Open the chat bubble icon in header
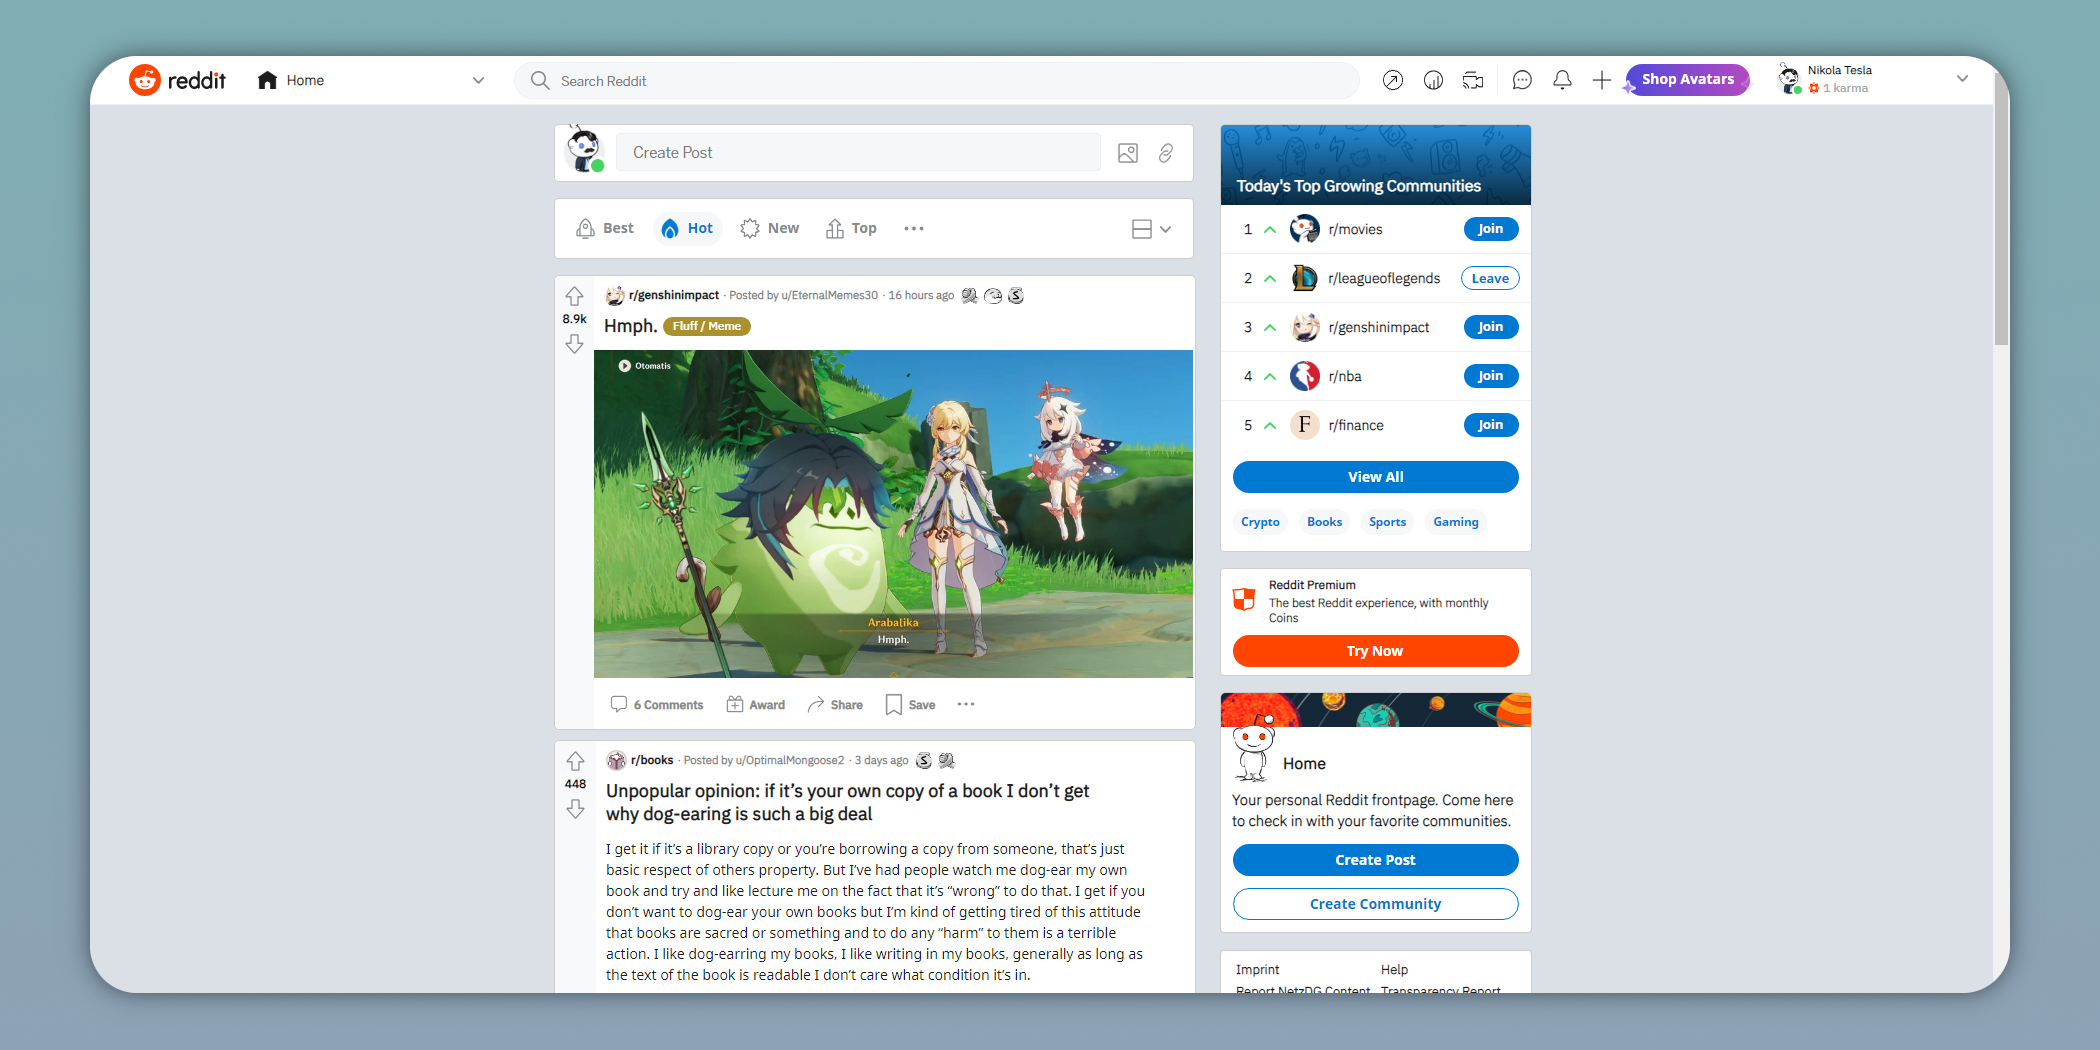This screenshot has height=1050, width=2100. [1522, 80]
